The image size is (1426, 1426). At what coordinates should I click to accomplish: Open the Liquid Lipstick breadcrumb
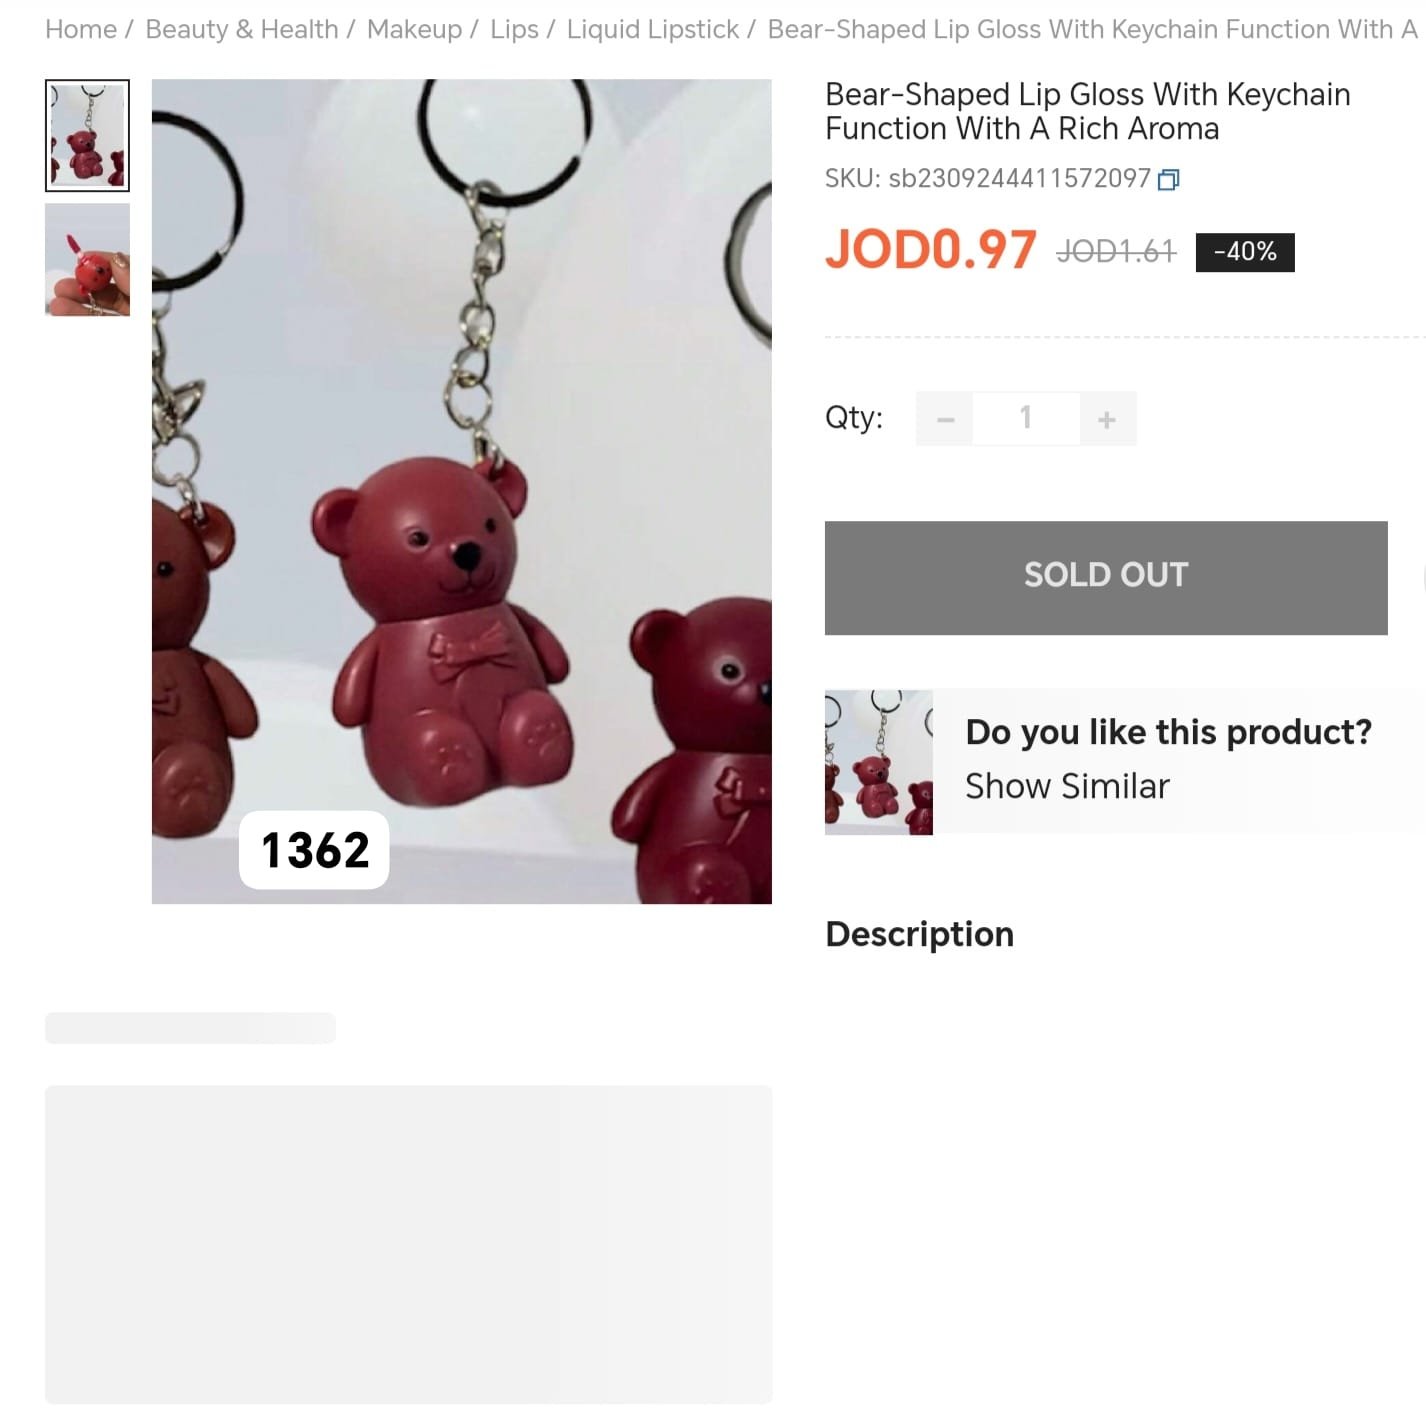pos(653,30)
